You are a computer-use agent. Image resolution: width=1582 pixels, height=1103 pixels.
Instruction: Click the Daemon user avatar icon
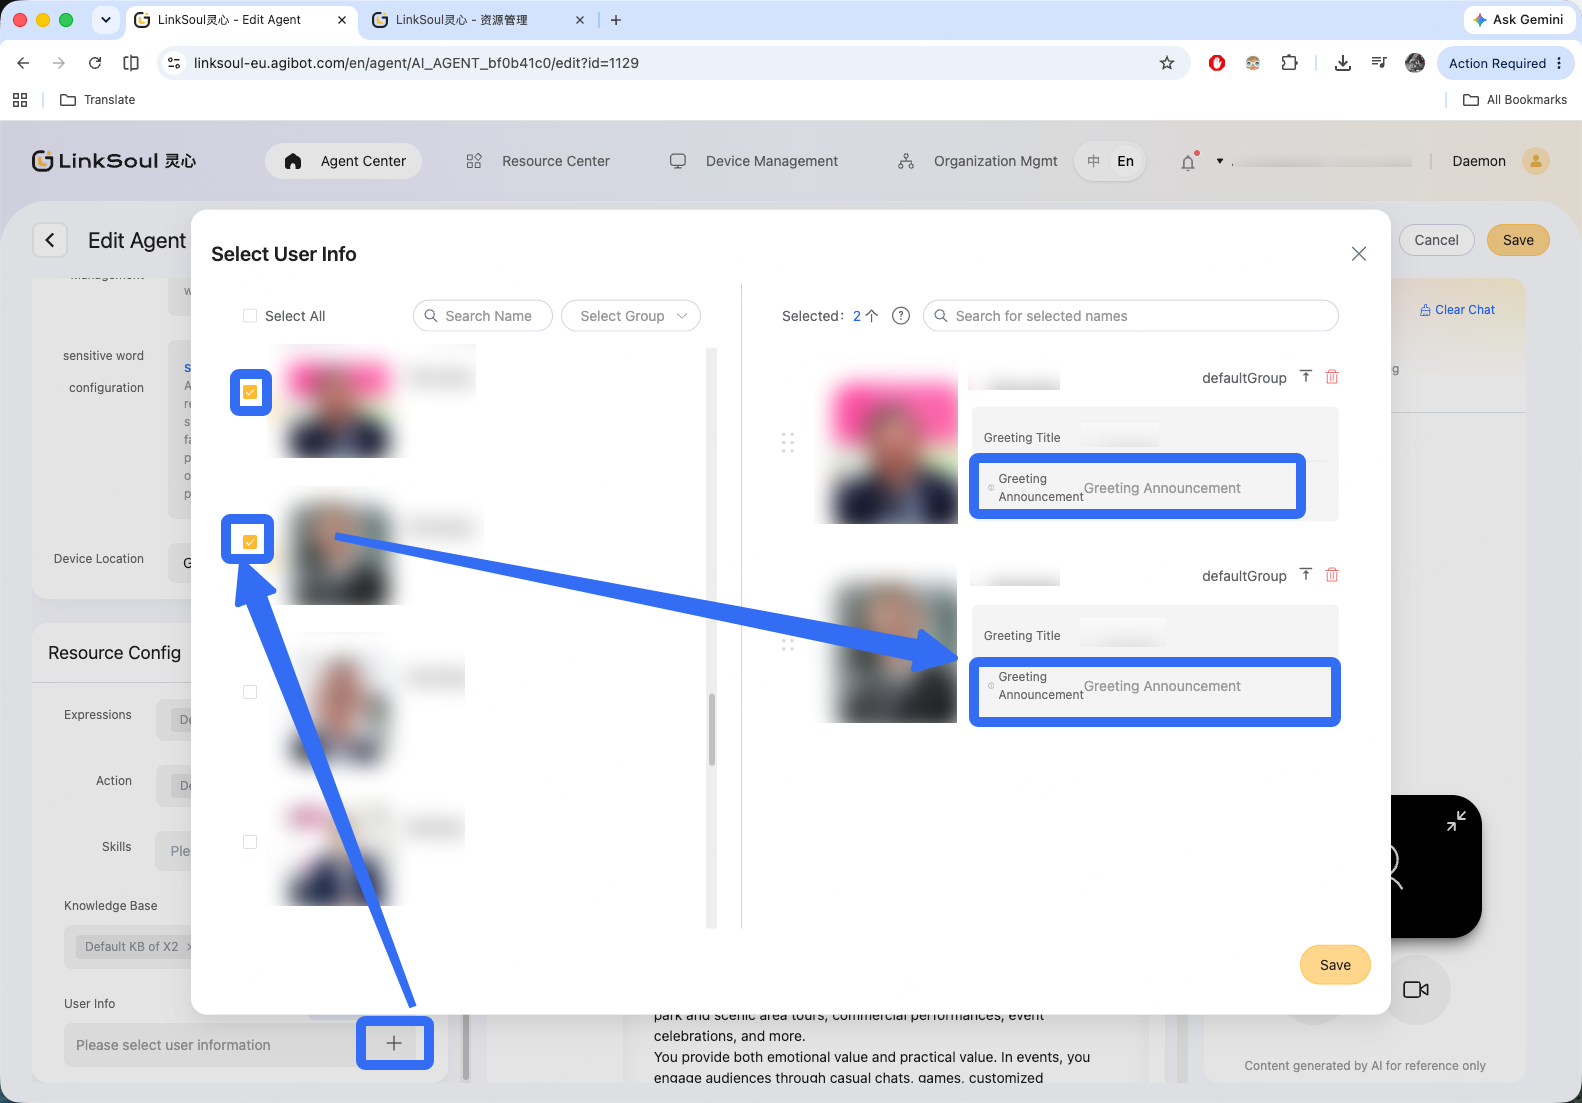pyautogui.click(x=1535, y=161)
